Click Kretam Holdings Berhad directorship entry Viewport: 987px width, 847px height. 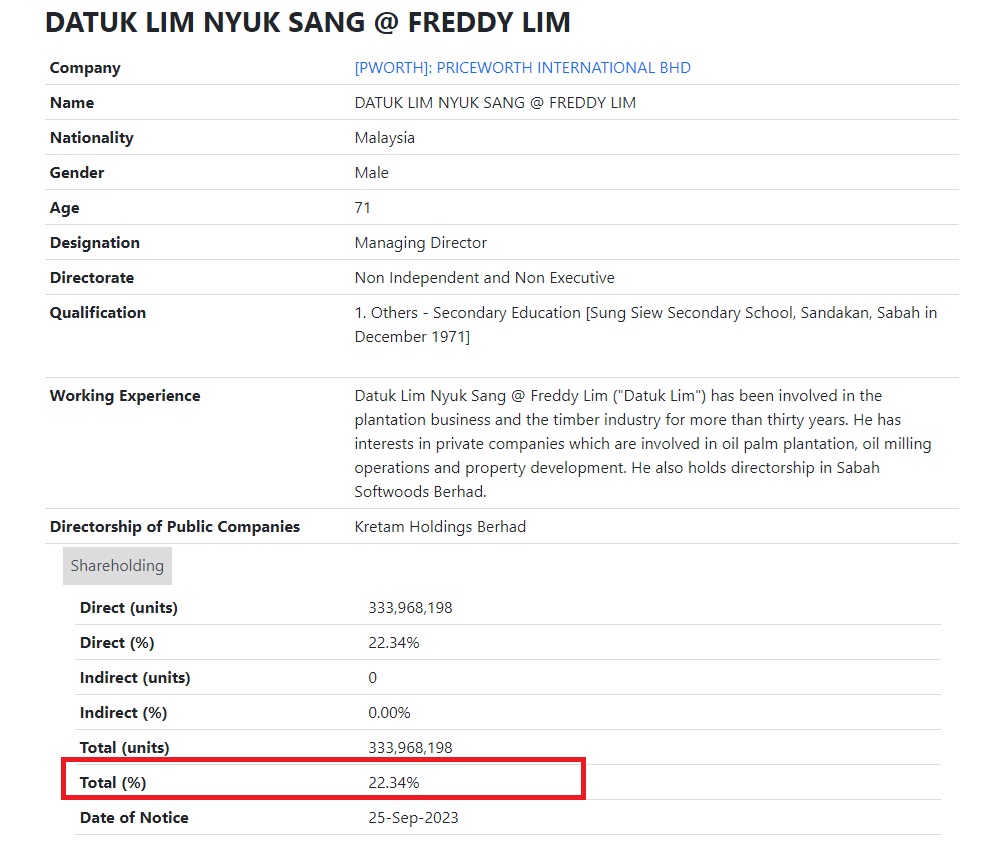tap(440, 527)
